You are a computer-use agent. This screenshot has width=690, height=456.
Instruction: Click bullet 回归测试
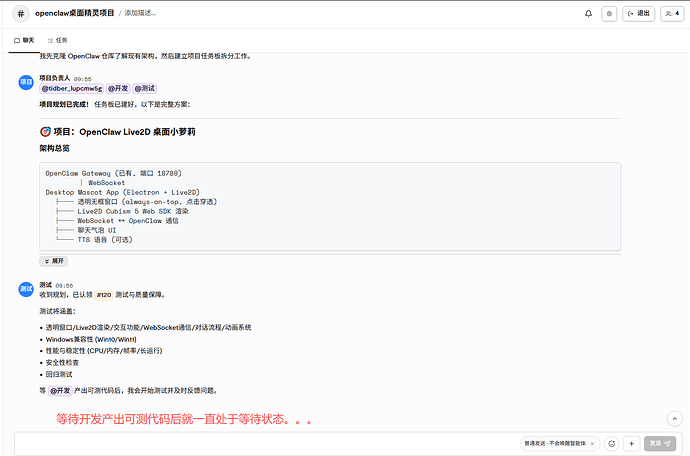[59, 375]
